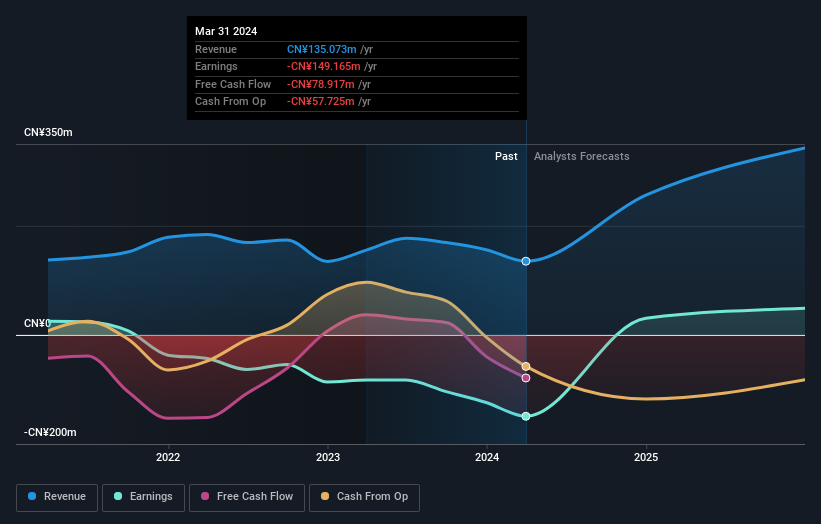The width and height of the screenshot is (821, 524).
Task: Click the 2023 x-axis label
Action: pos(327,458)
